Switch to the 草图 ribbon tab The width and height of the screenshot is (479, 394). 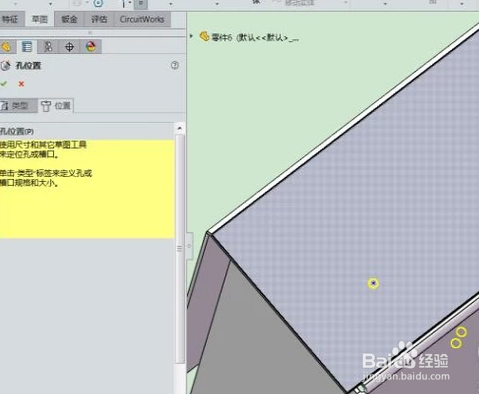(40, 19)
